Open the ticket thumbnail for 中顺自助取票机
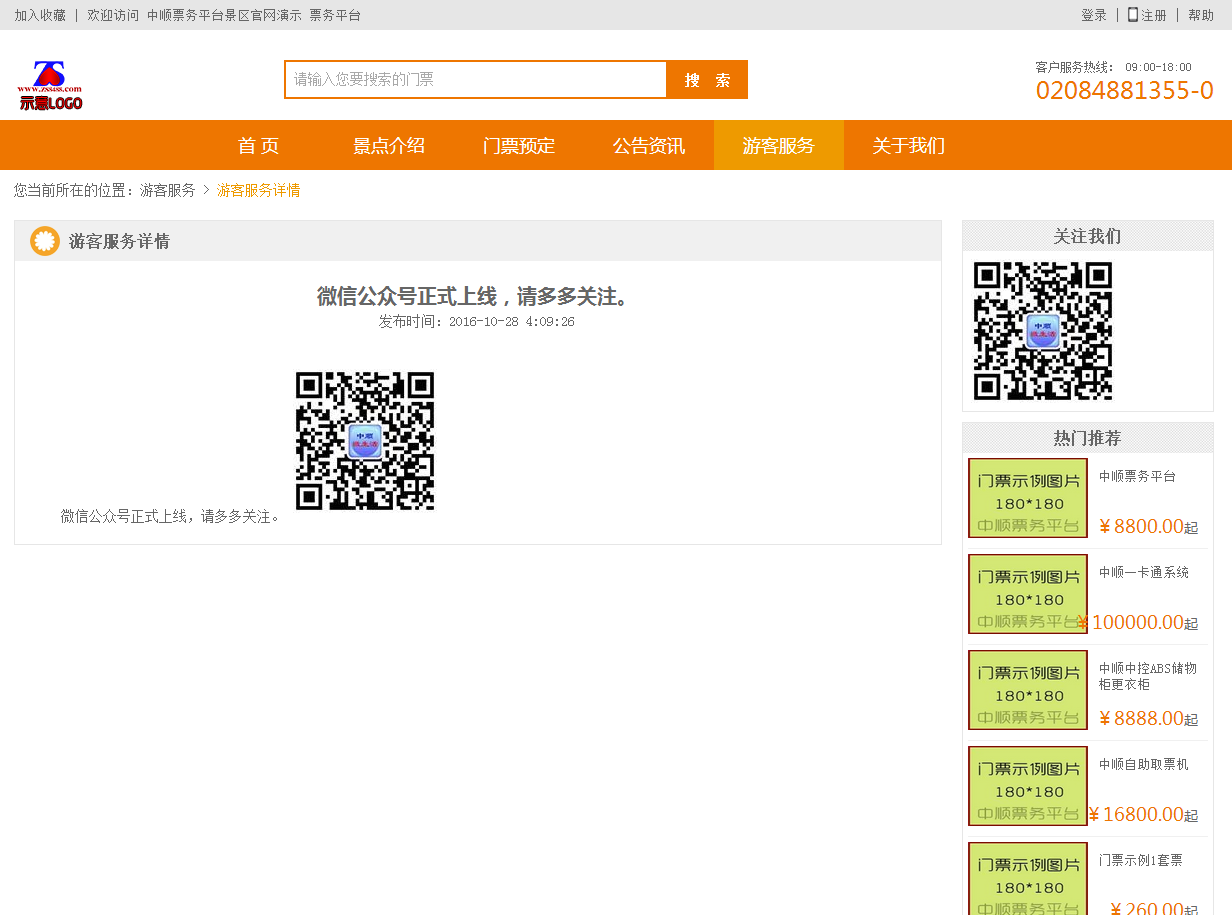Image resolution: width=1232 pixels, height=915 pixels. 1028,786
